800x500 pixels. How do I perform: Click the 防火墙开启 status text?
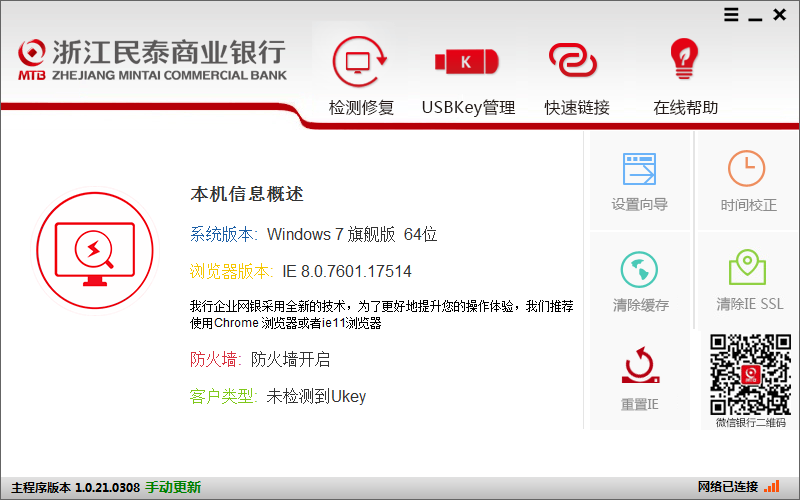290,359
